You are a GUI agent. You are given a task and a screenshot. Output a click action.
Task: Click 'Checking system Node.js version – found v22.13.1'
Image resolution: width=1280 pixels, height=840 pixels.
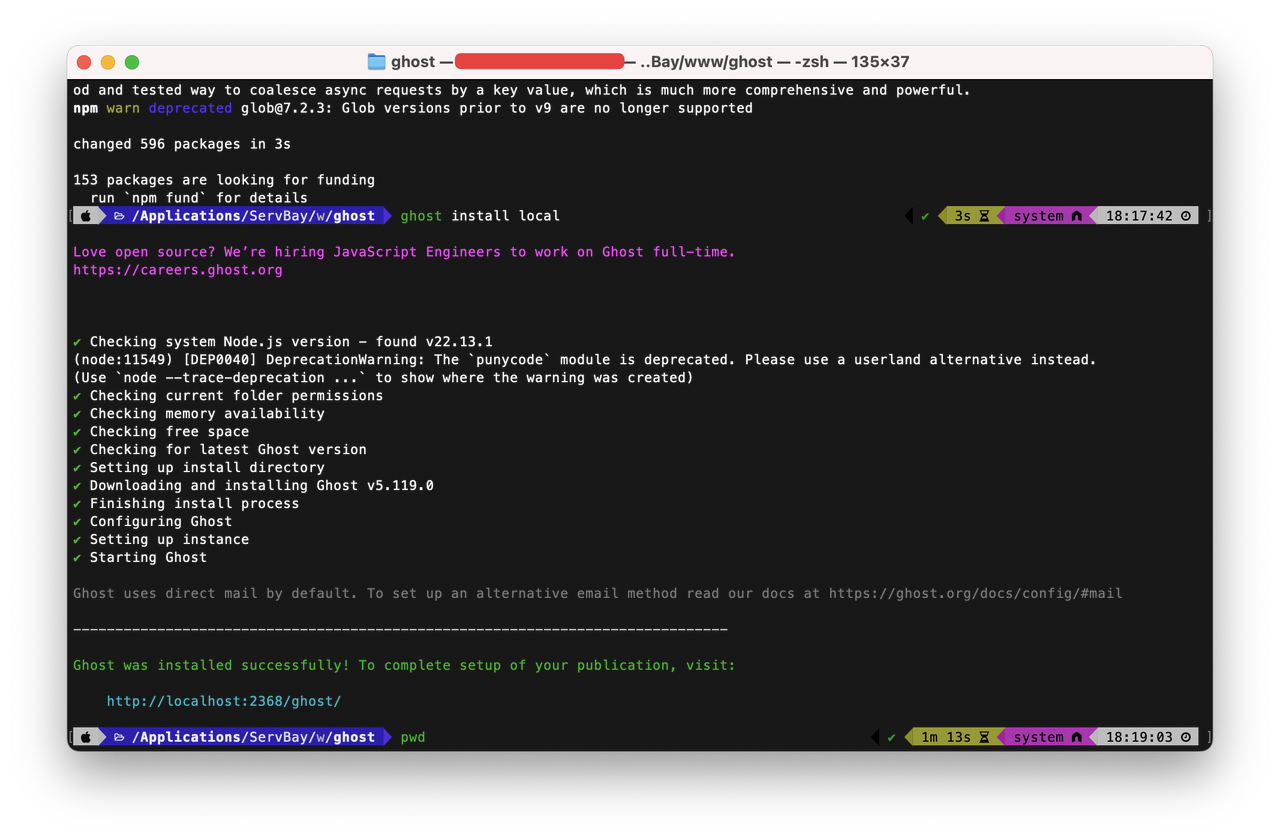(291, 342)
